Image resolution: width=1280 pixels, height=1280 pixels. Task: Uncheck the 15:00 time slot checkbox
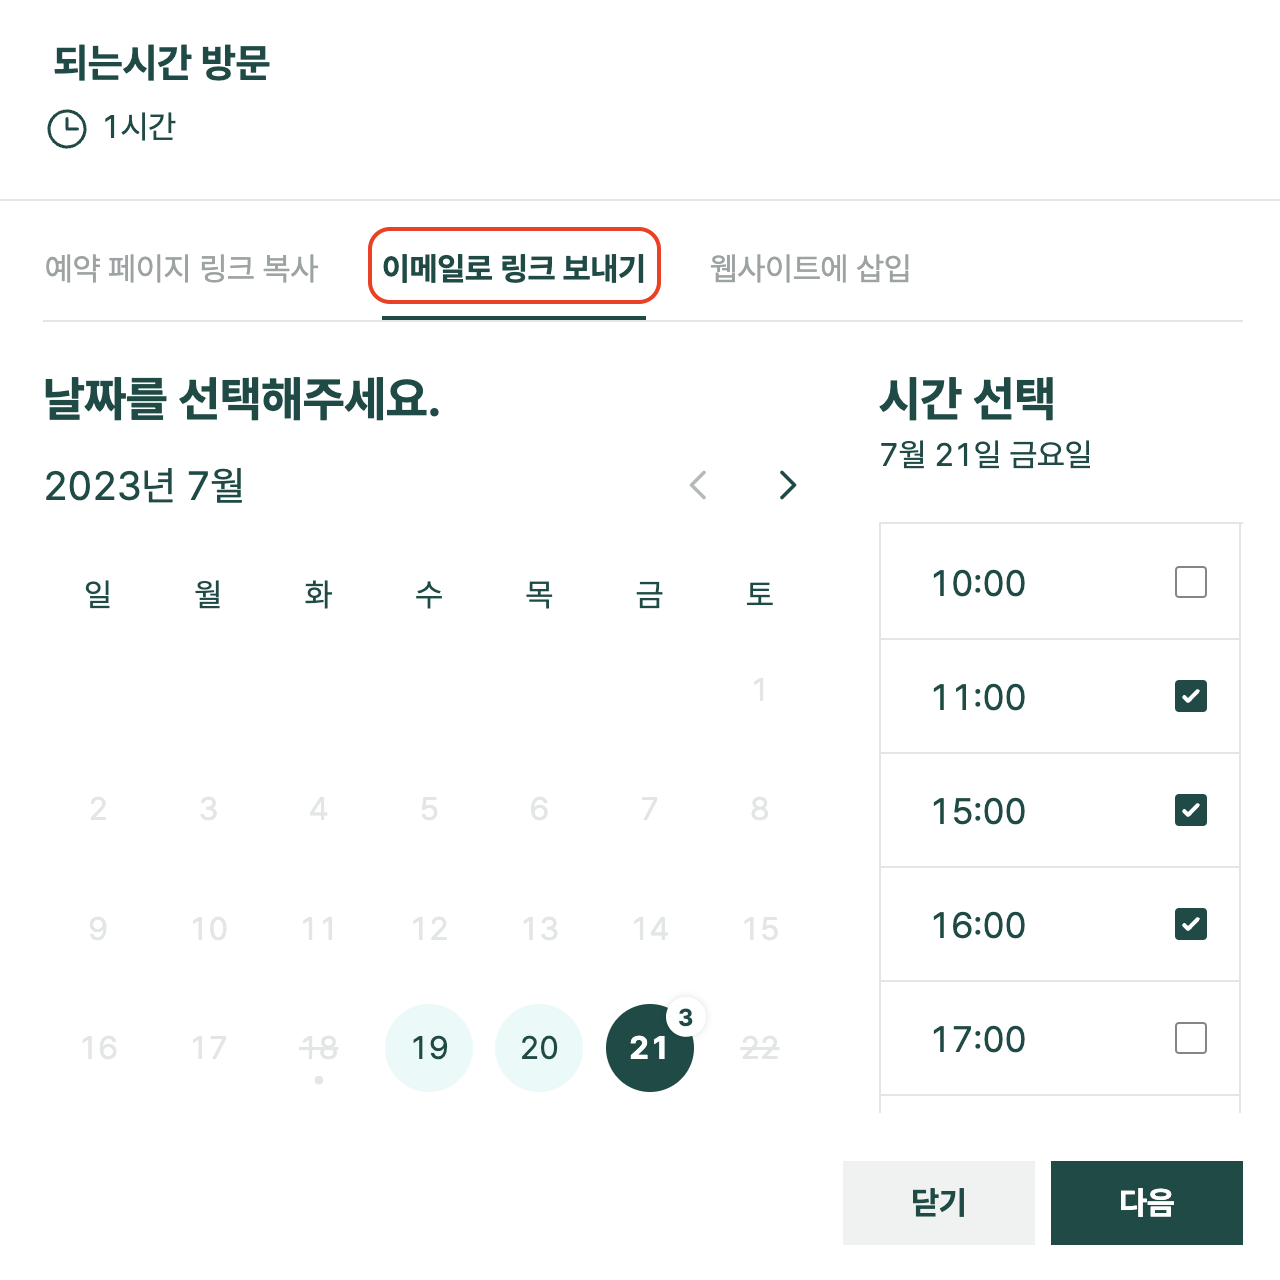[x=1190, y=810]
